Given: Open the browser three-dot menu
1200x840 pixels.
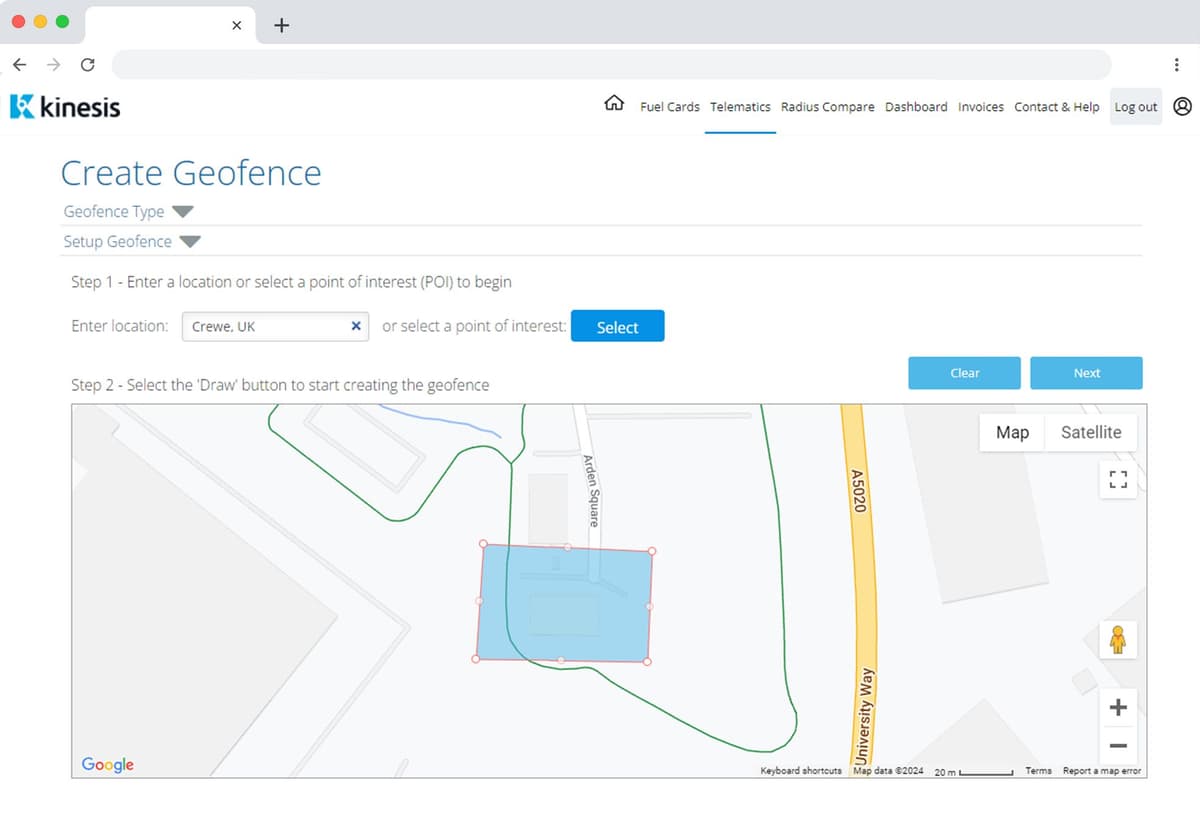Looking at the screenshot, I should [x=1177, y=63].
